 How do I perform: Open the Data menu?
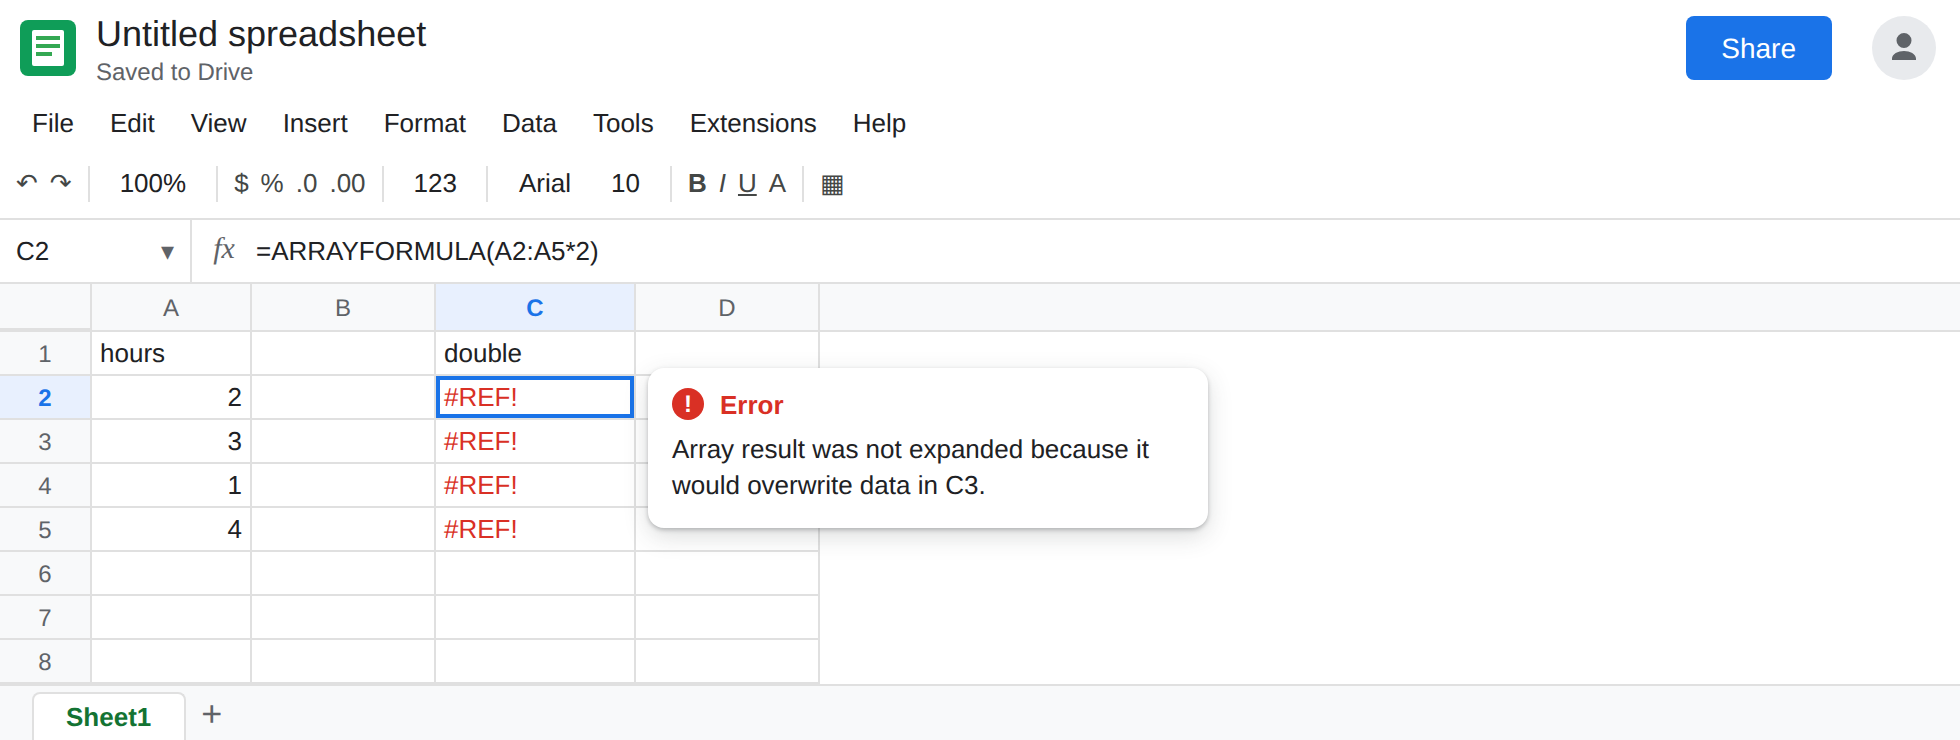(529, 123)
